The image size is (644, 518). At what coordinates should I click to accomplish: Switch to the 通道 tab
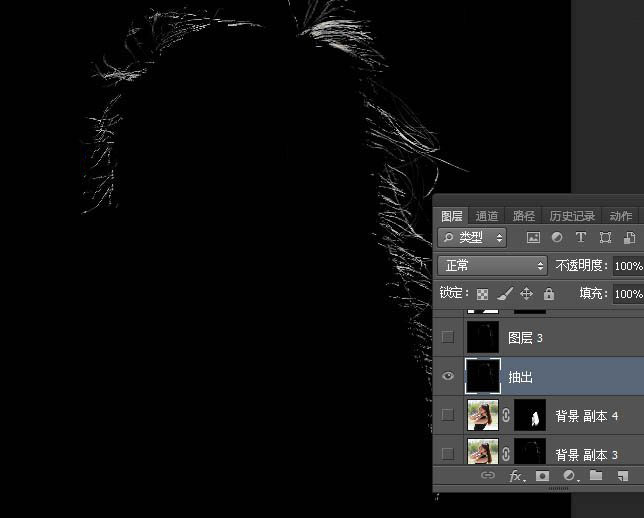tap(487, 216)
